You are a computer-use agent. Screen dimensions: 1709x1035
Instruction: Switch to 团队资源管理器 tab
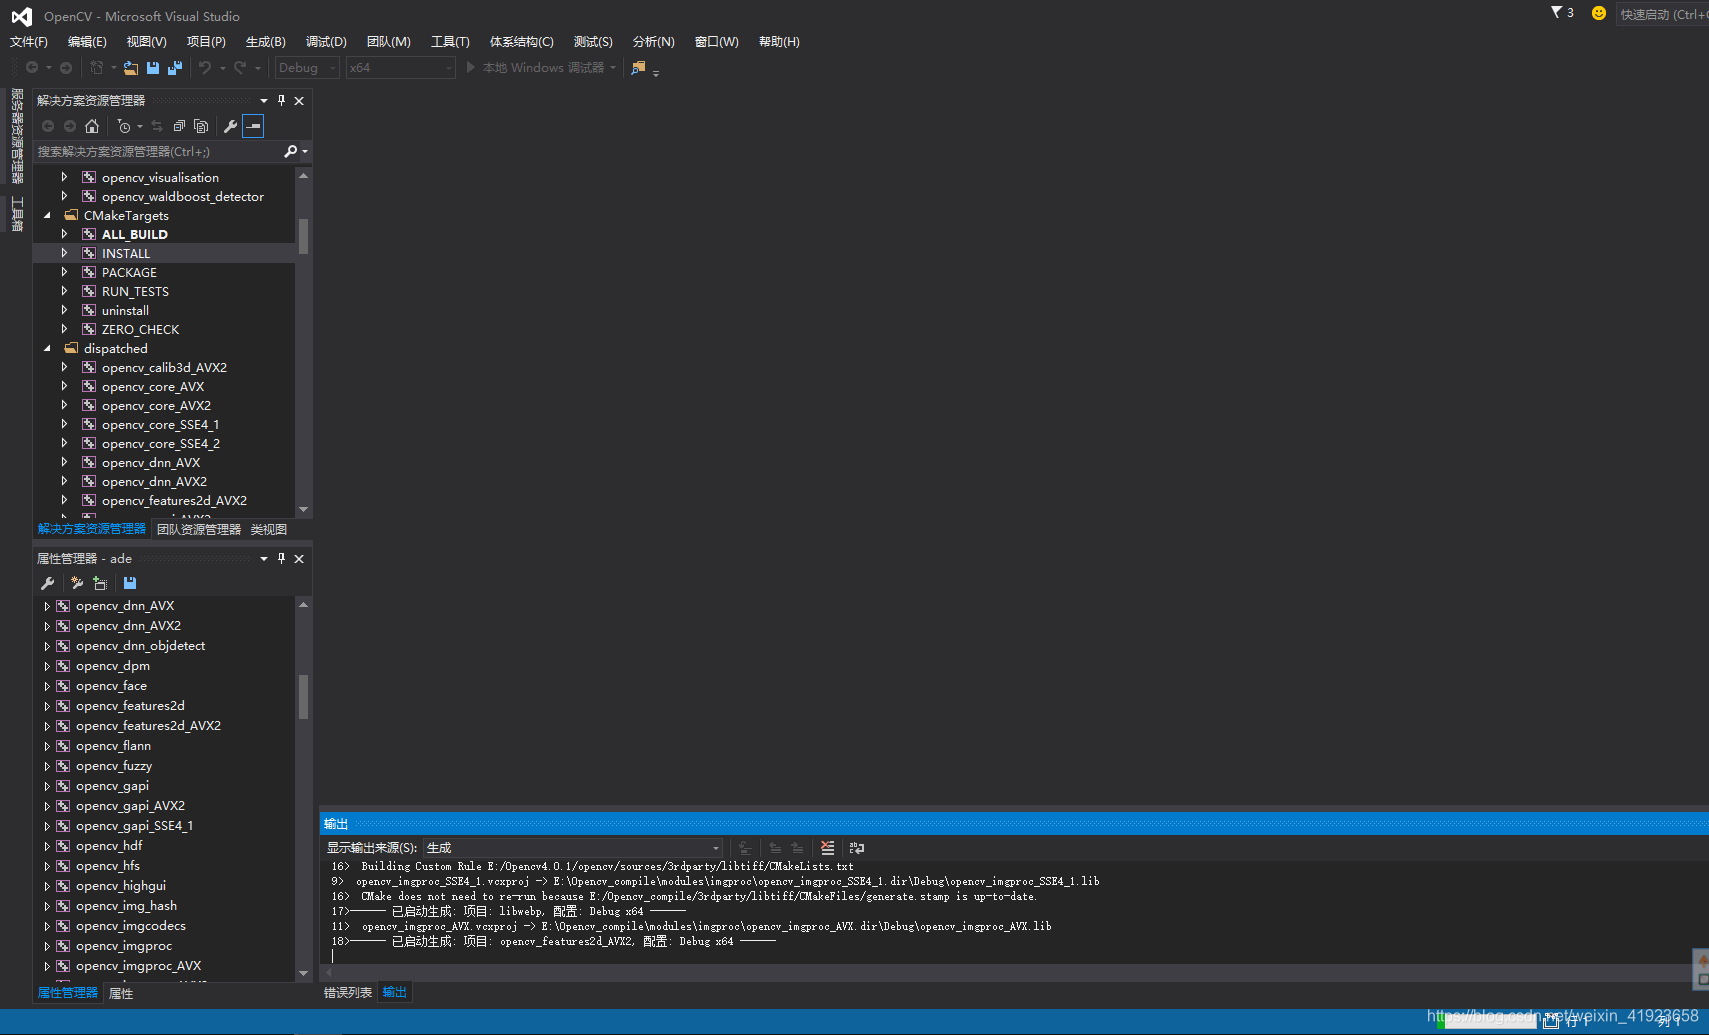[x=199, y=529]
